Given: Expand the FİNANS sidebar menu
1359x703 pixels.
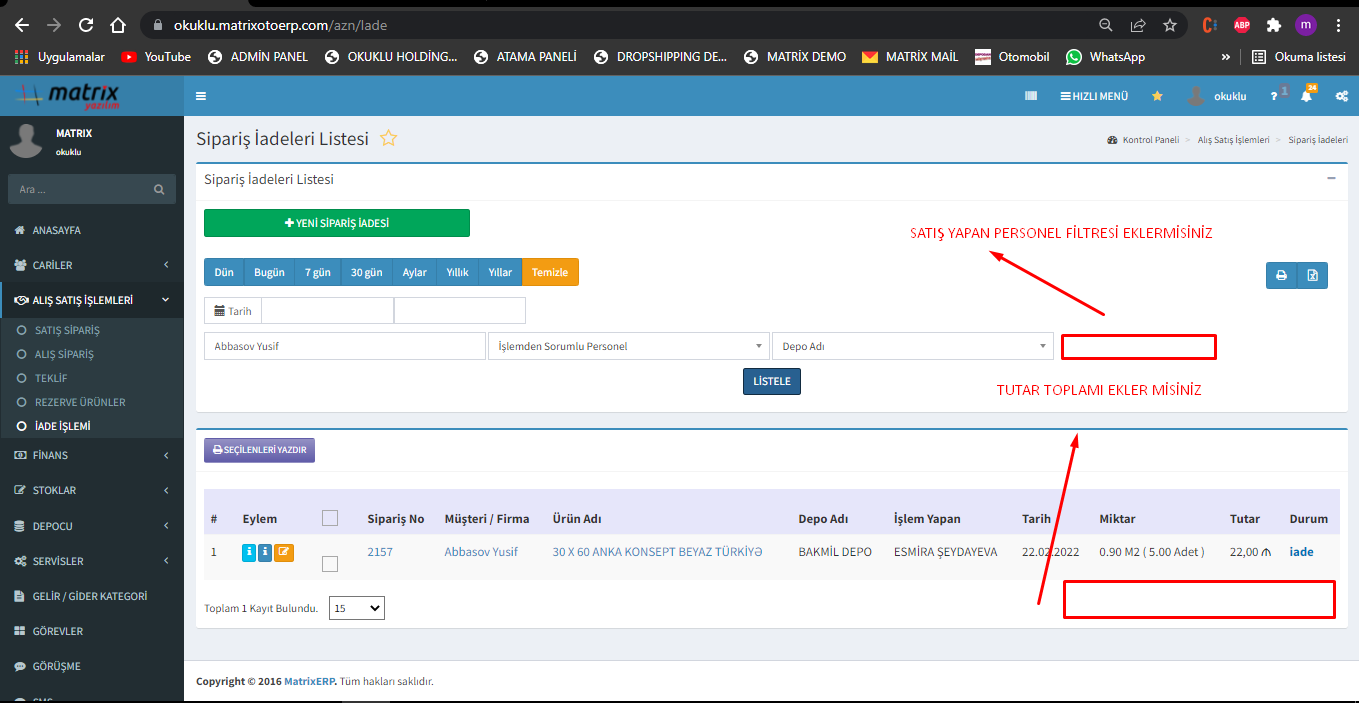Looking at the screenshot, I should [92, 455].
